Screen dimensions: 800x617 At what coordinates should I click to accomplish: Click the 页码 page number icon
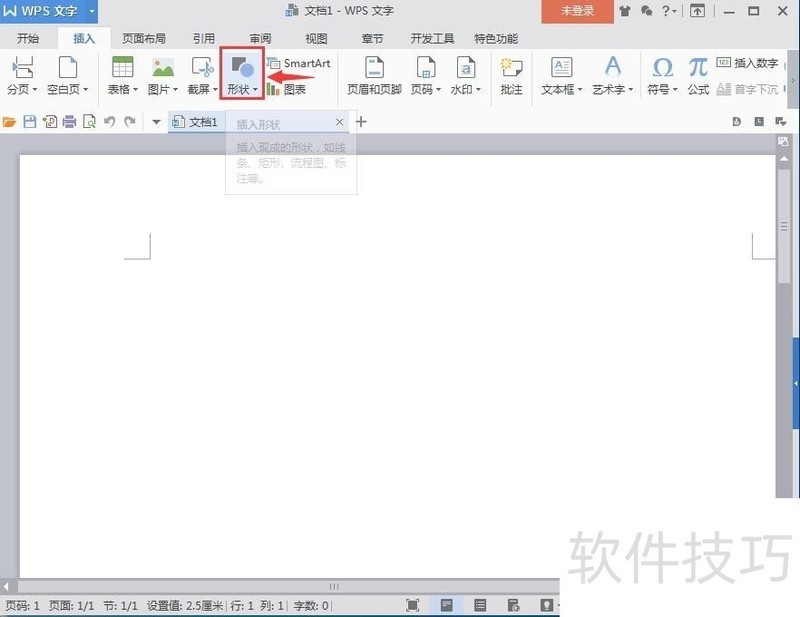click(x=426, y=67)
